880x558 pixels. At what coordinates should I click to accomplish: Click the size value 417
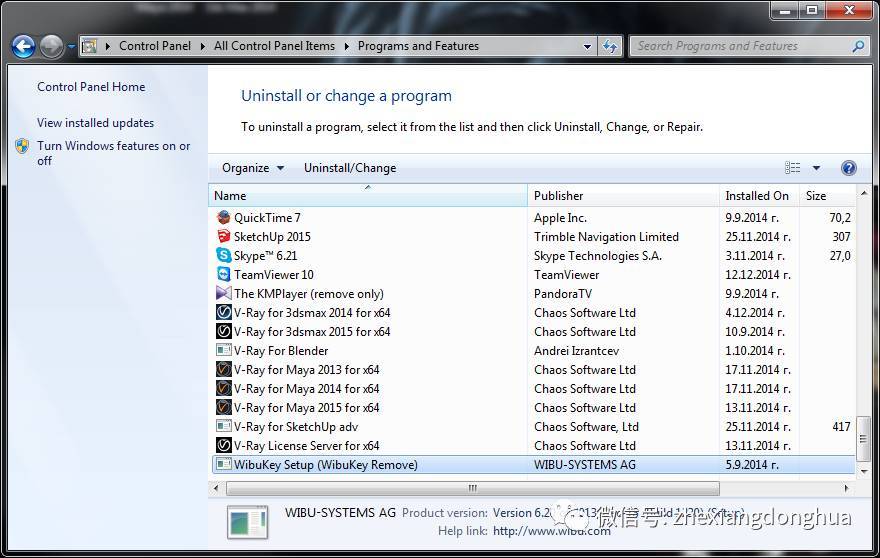point(841,427)
